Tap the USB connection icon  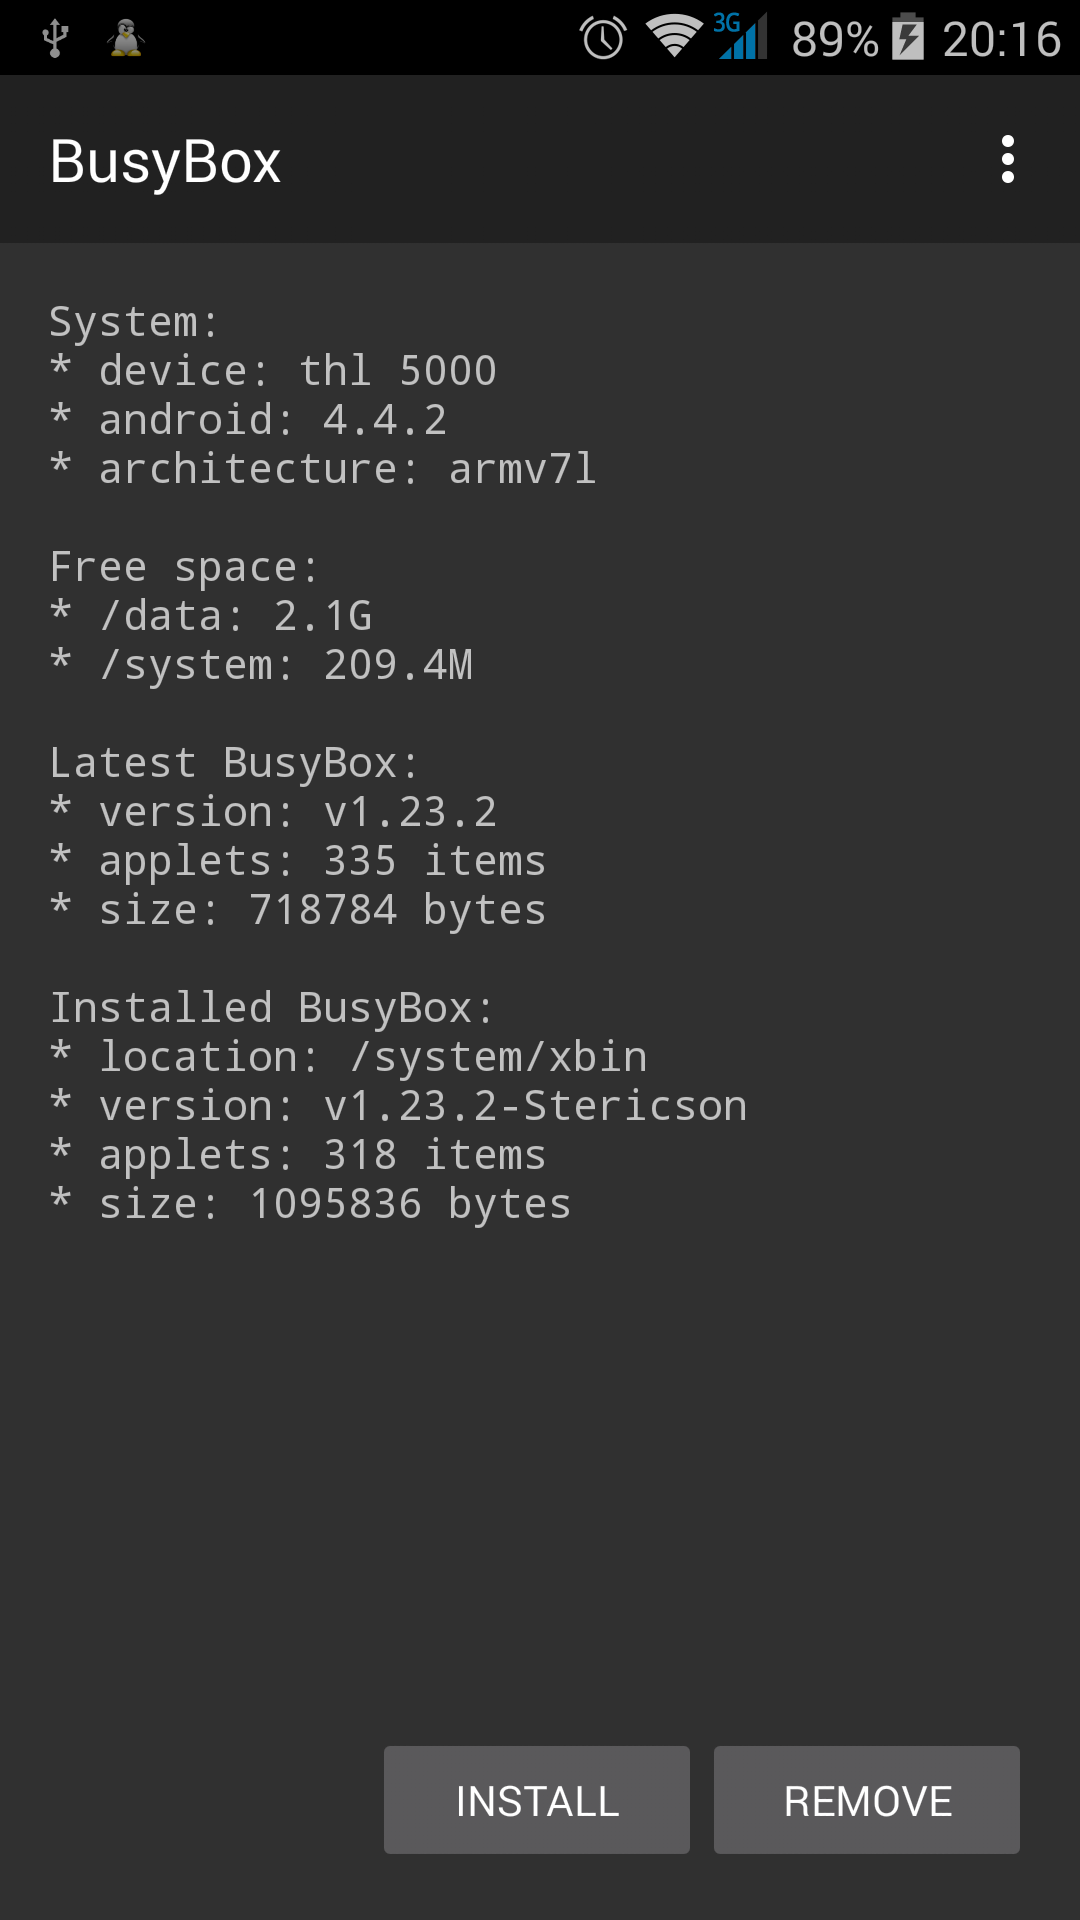tap(57, 40)
